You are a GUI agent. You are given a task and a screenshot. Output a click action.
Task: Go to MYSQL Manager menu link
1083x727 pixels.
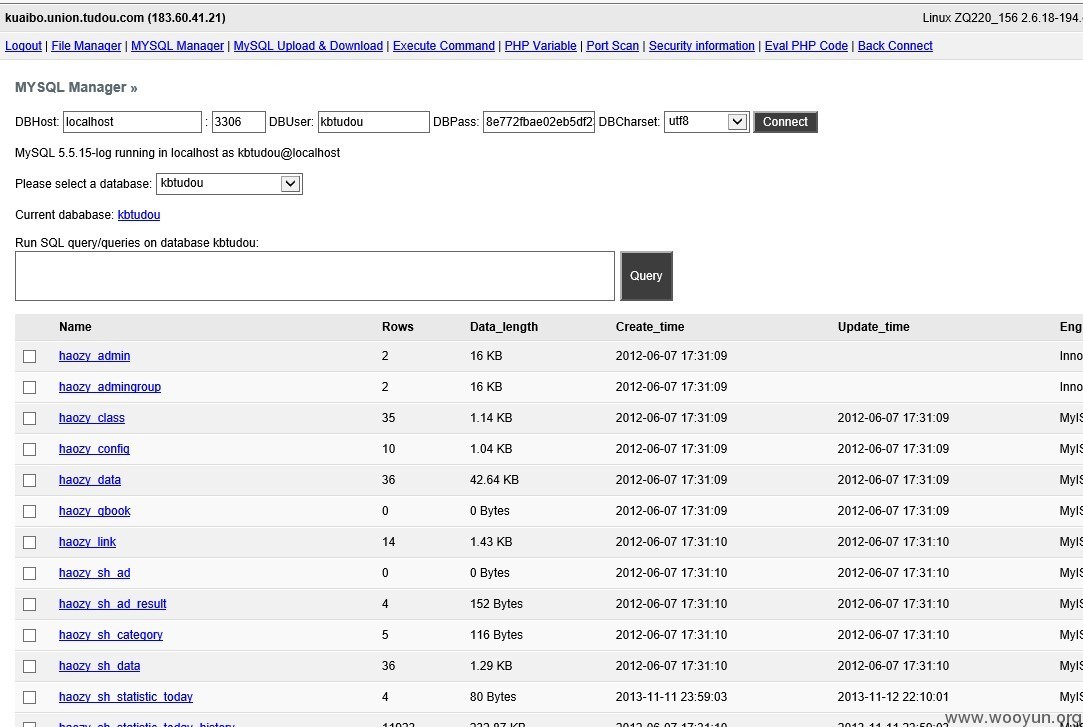[178, 46]
